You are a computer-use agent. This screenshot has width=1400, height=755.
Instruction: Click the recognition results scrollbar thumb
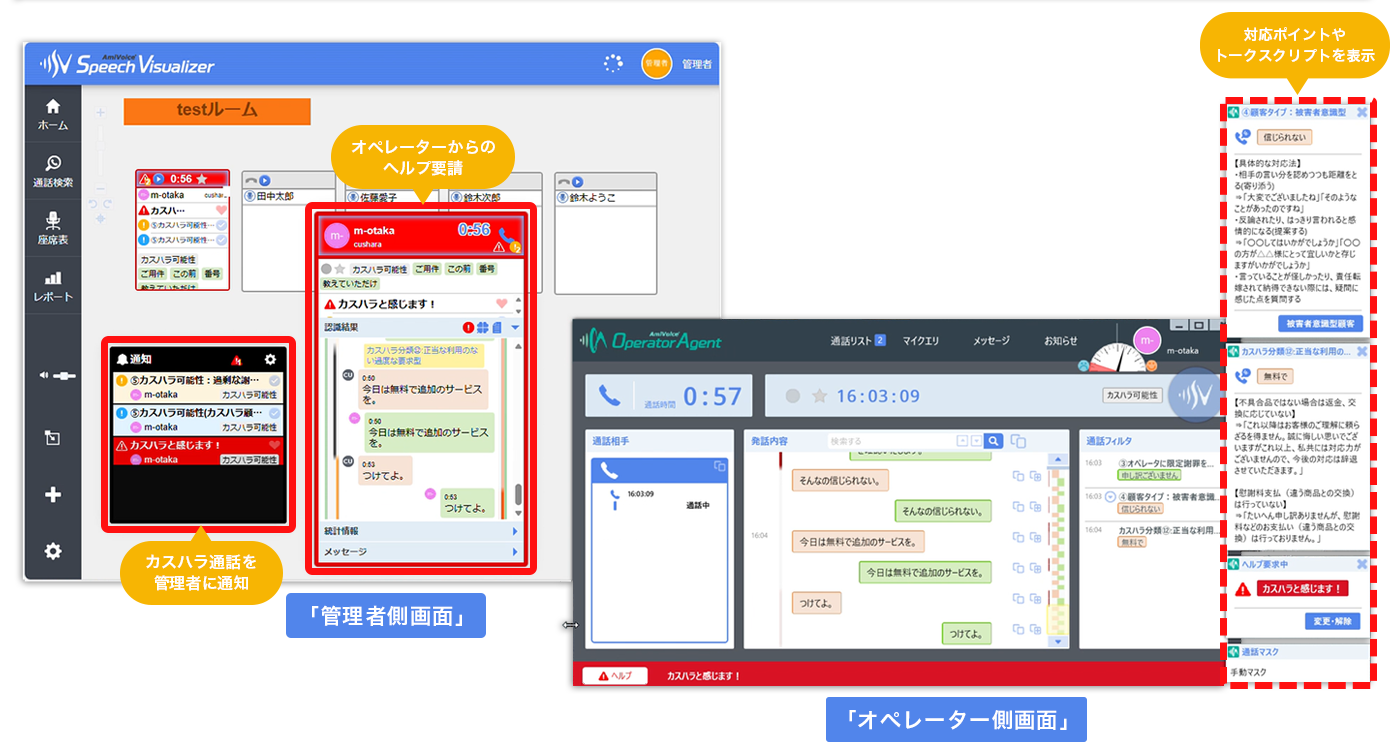tap(518, 494)
